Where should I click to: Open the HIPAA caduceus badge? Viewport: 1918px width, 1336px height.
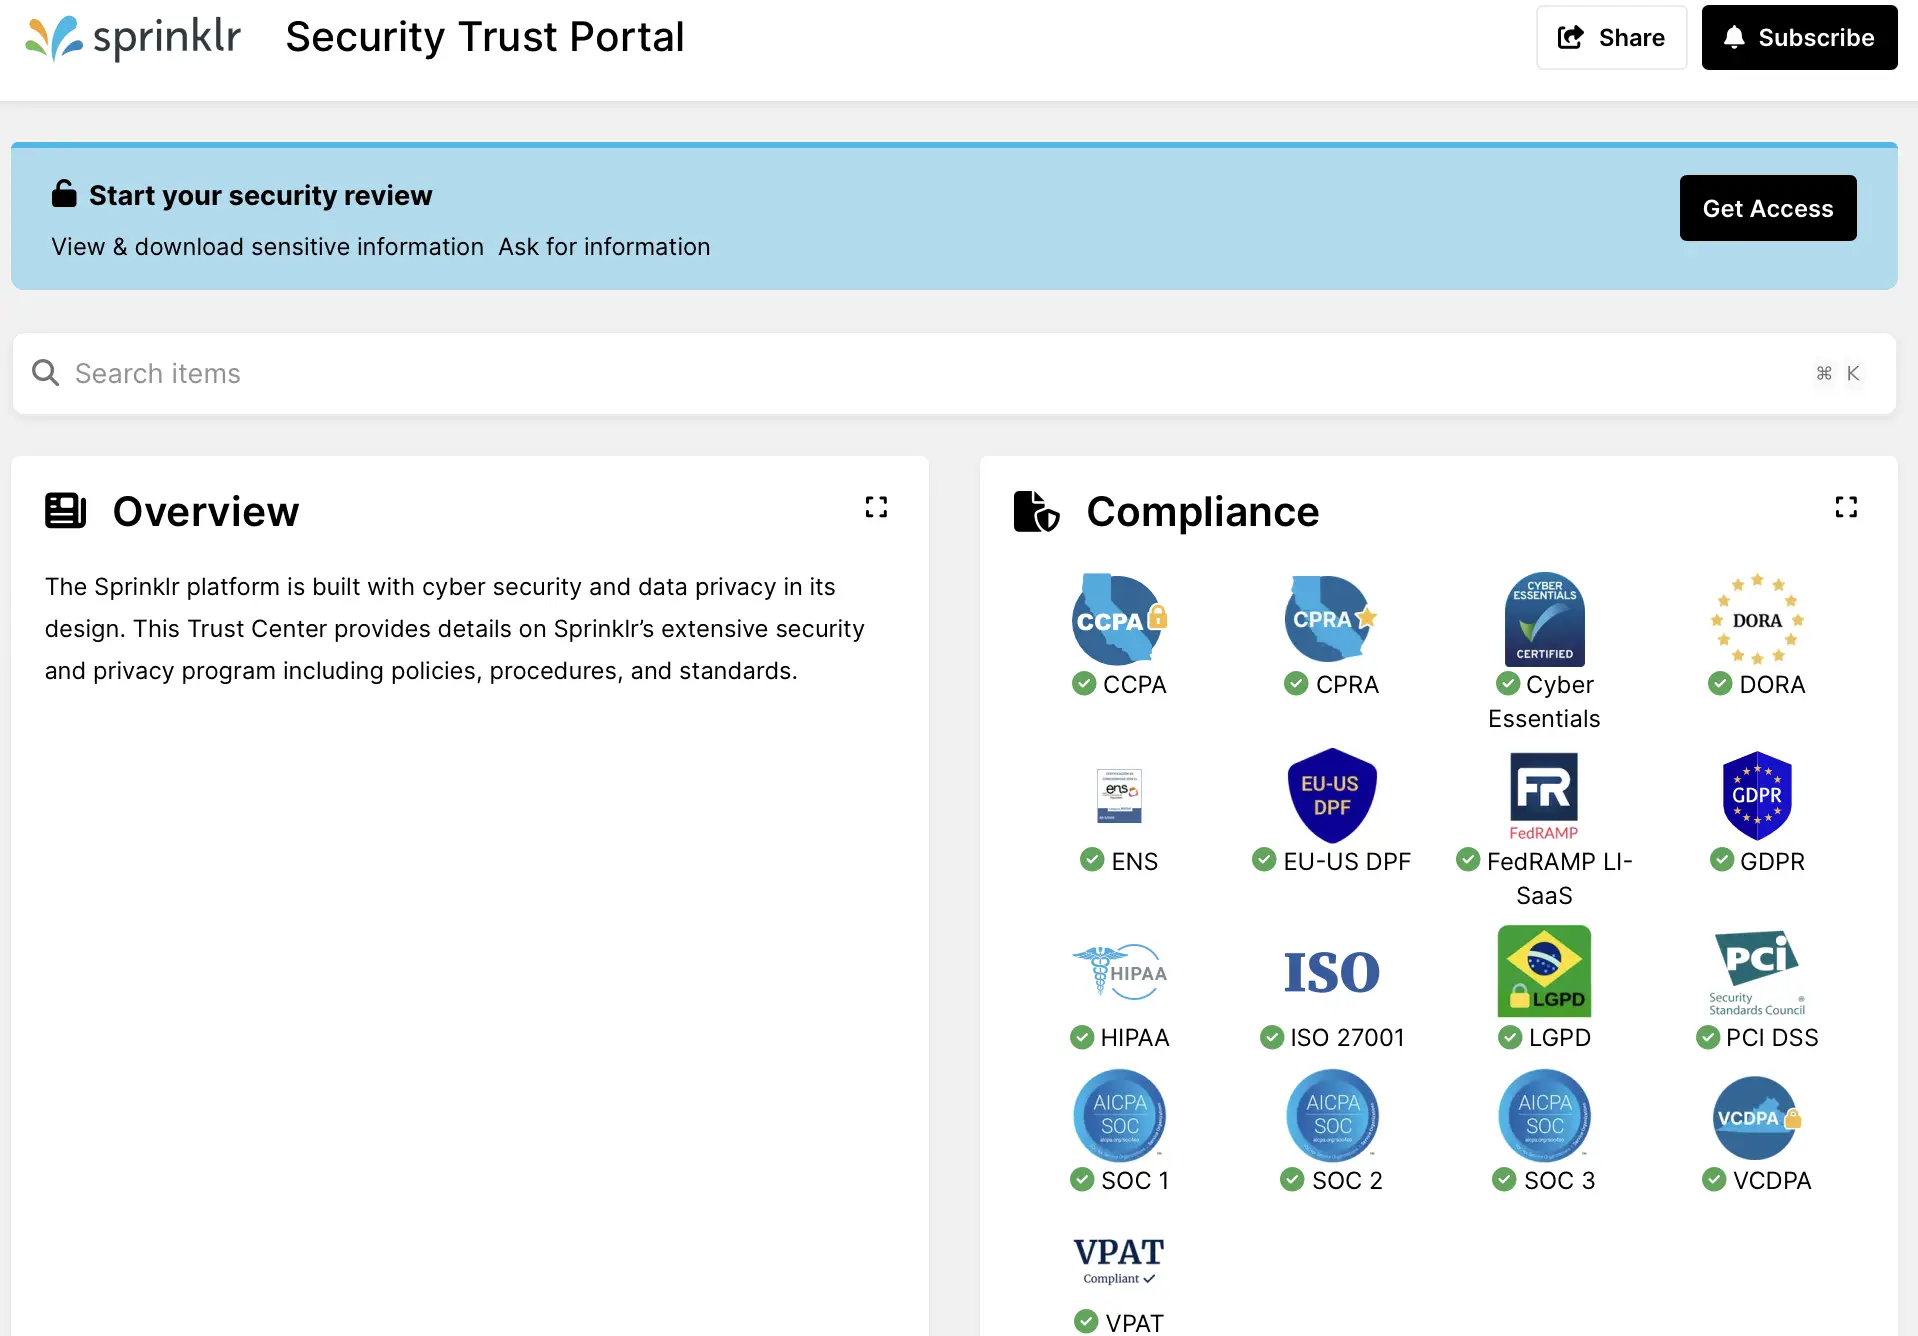(1119, 972)
